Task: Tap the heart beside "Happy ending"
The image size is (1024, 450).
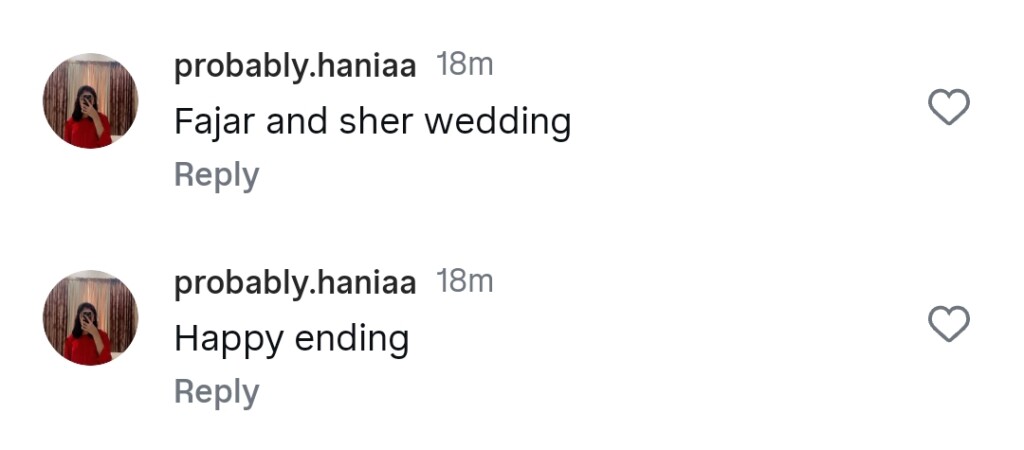Action: (x=949, y=324)
